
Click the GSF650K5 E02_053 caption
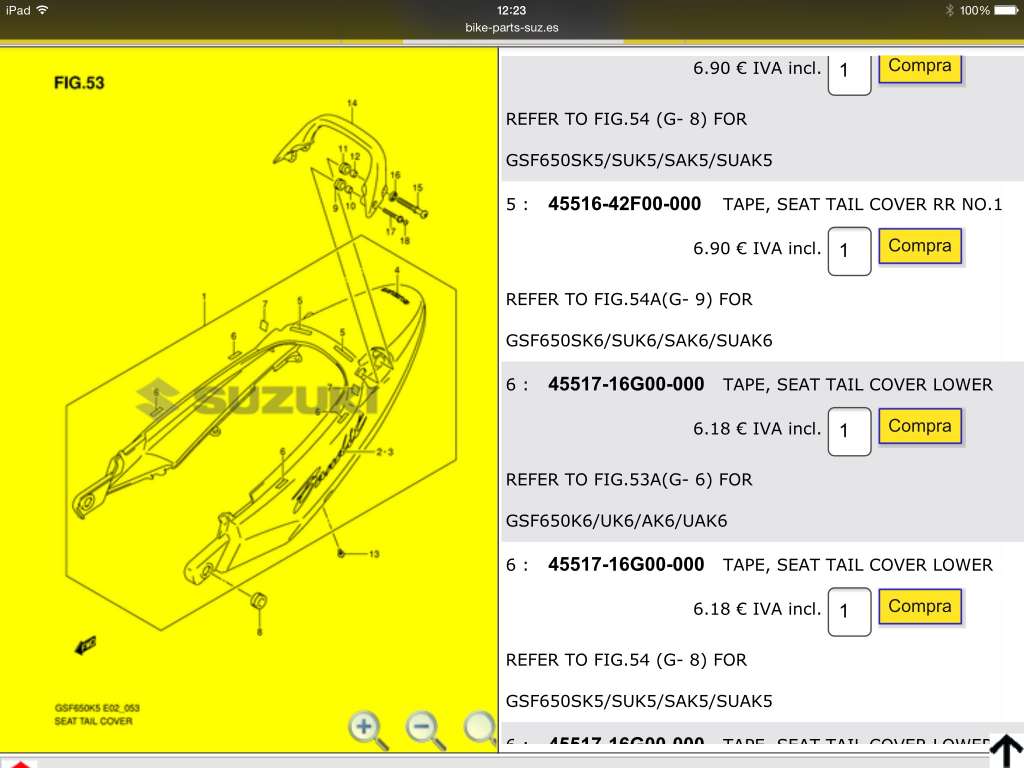tap(97, 708)
